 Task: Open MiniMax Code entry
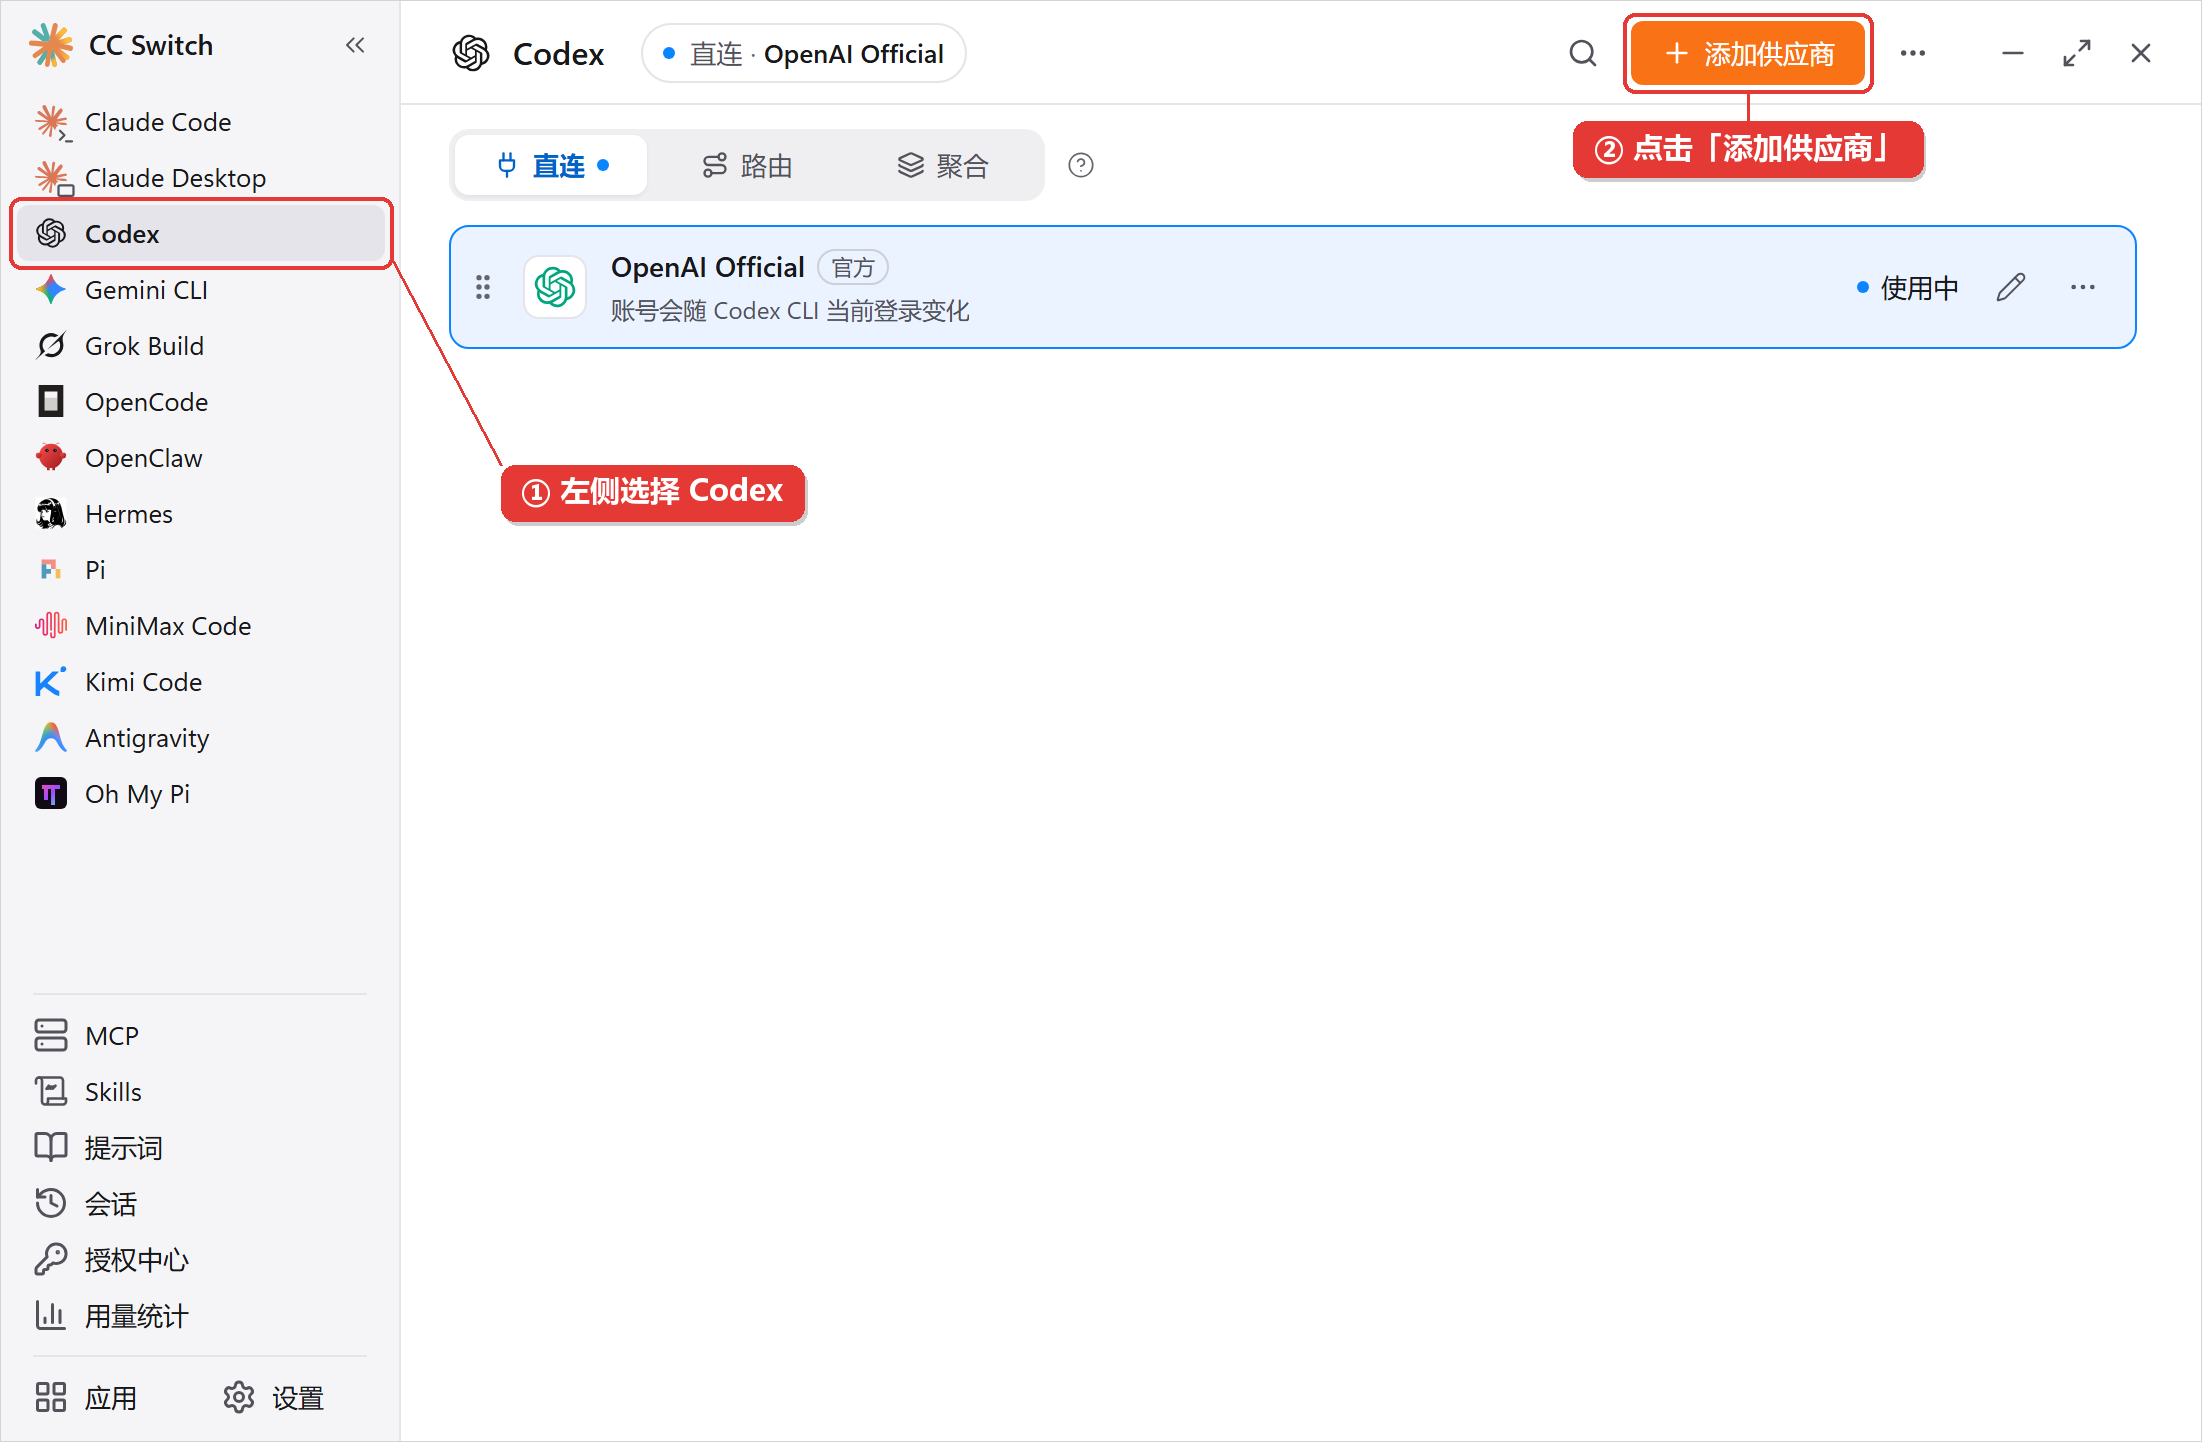click(x=200, y=626)
